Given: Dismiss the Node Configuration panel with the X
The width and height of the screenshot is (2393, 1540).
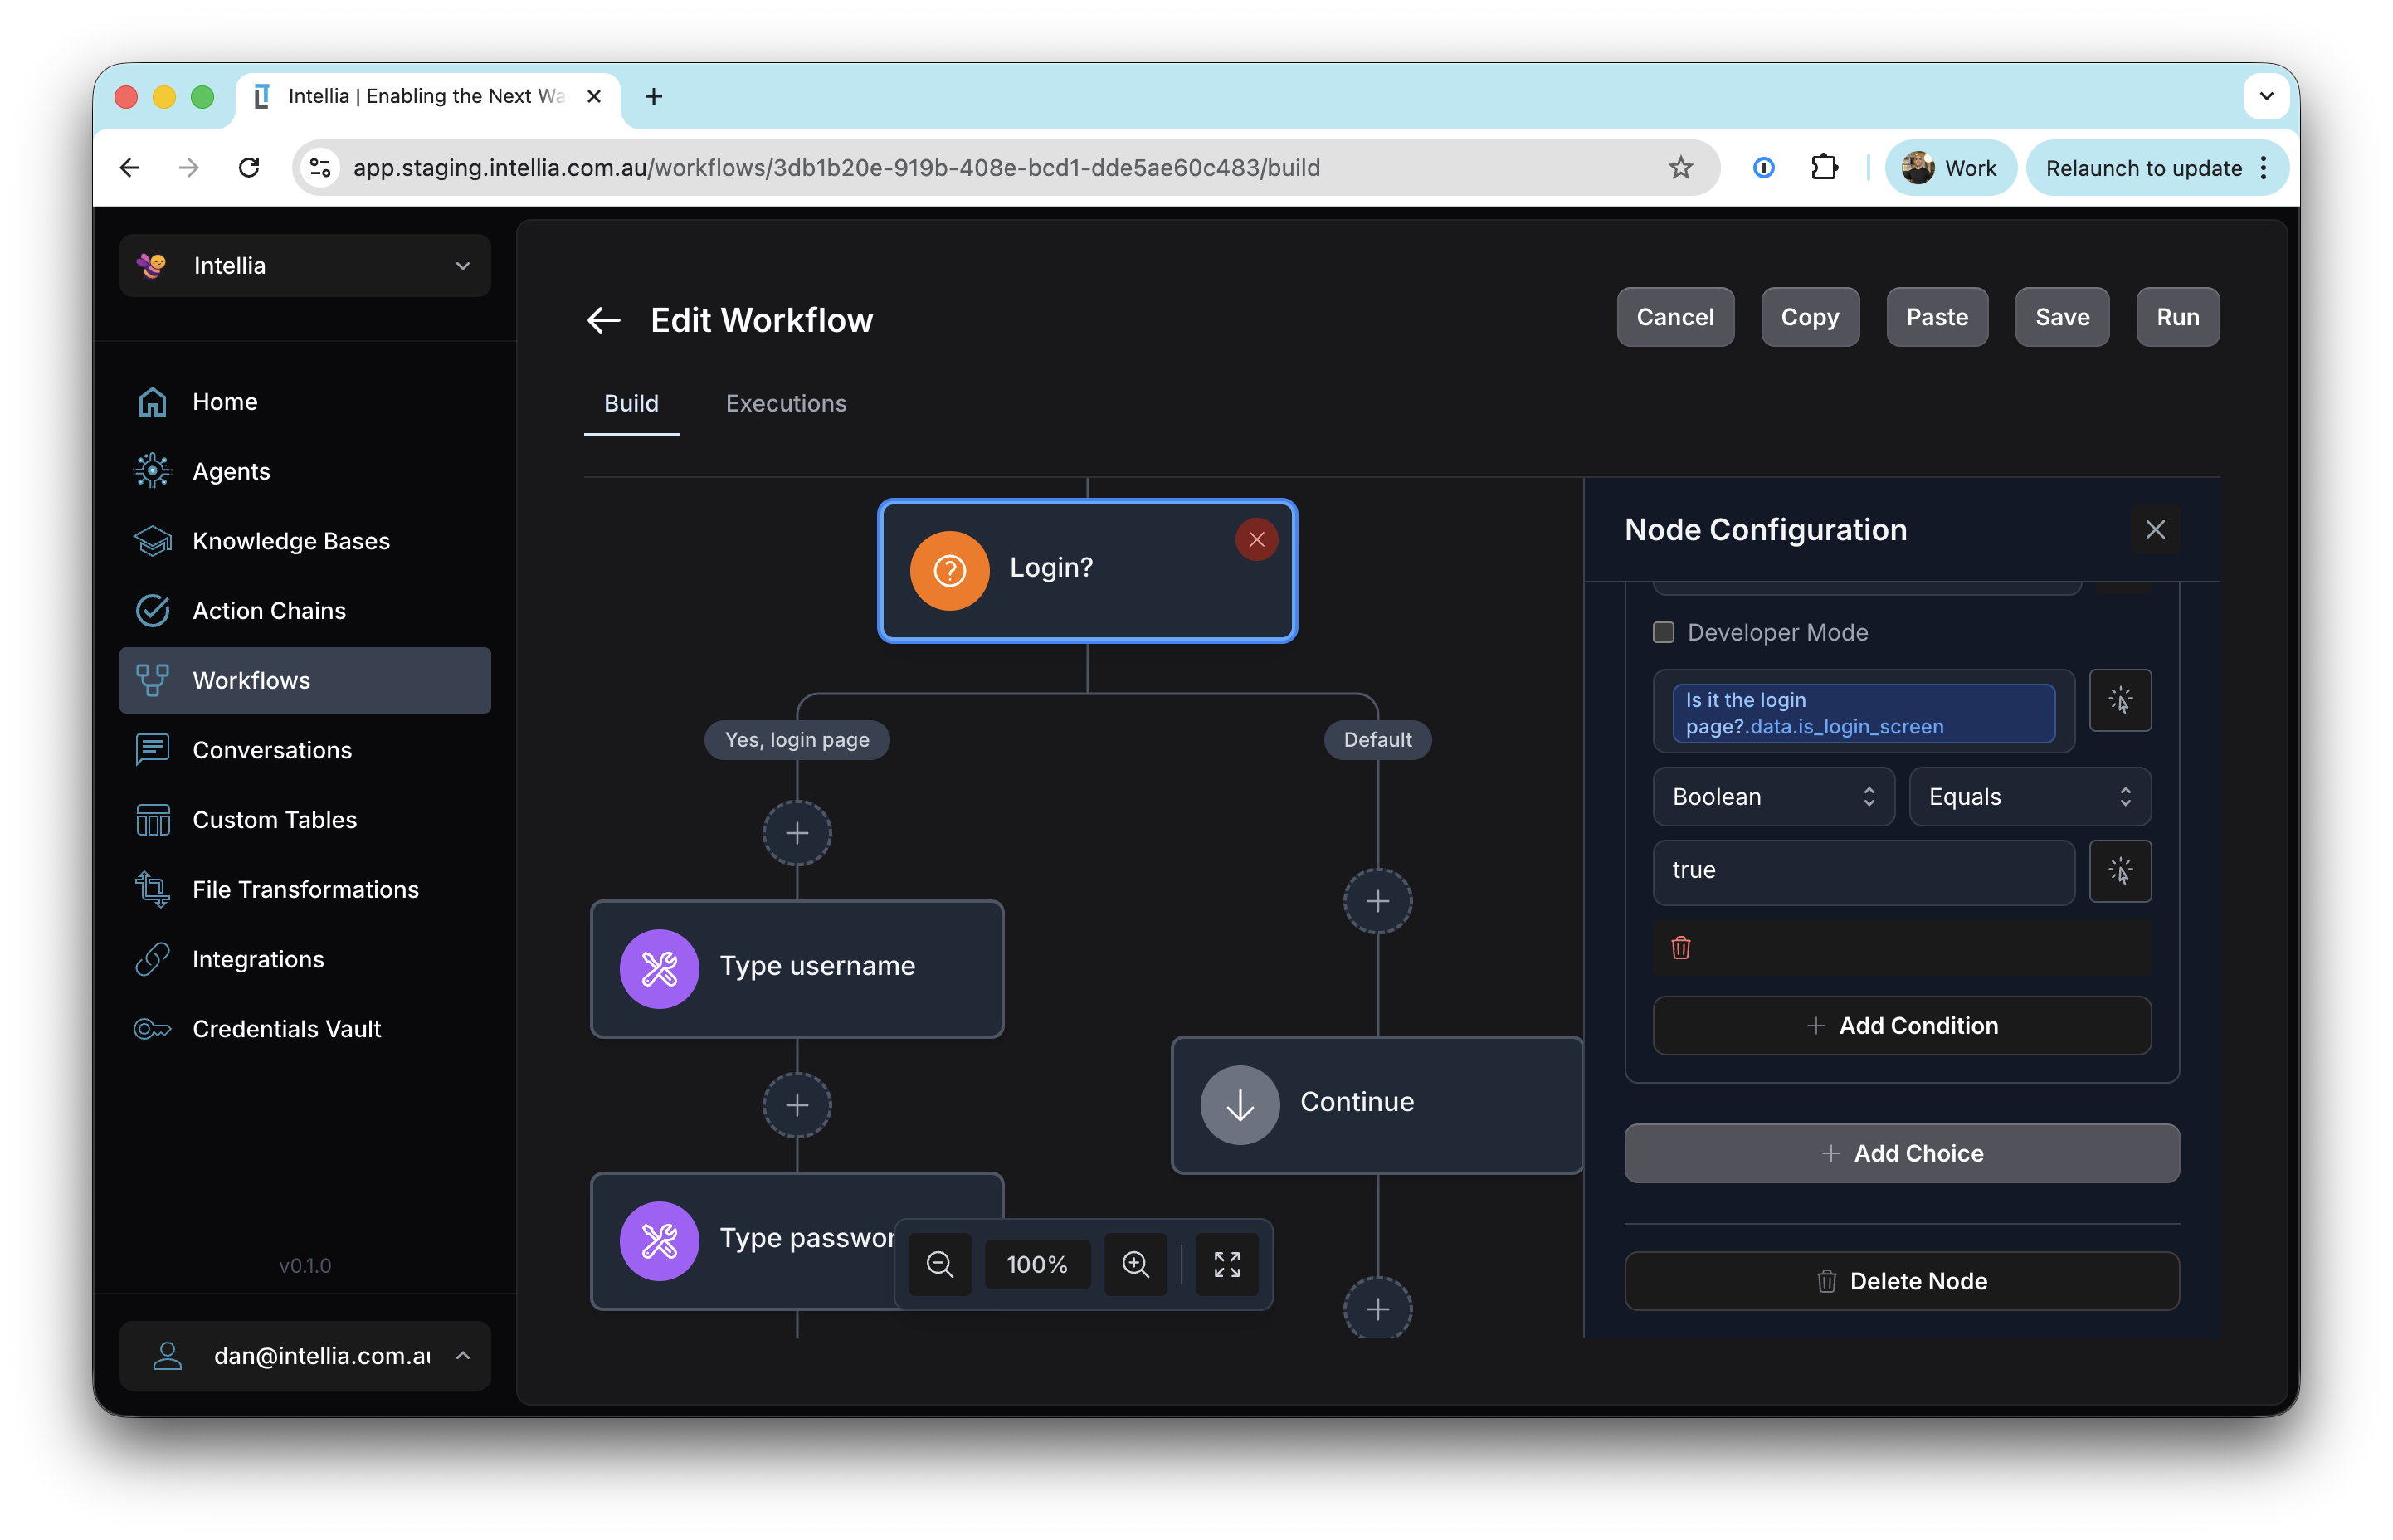Looking at the screenshot, I should (2156, 529).
